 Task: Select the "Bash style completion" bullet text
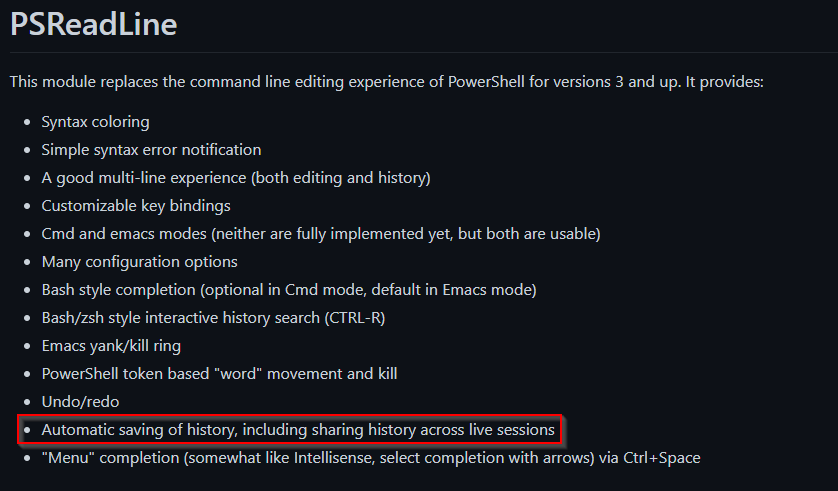(289, 290)
